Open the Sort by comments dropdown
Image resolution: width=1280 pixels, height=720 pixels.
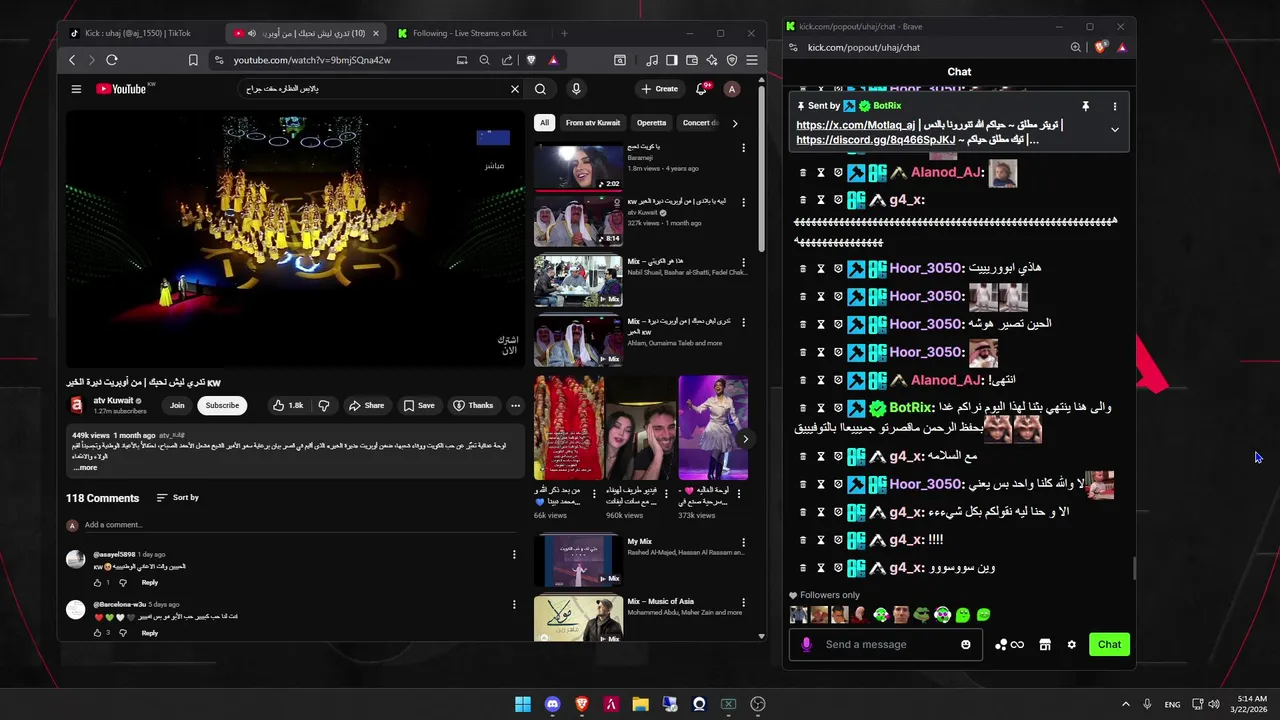178,498
